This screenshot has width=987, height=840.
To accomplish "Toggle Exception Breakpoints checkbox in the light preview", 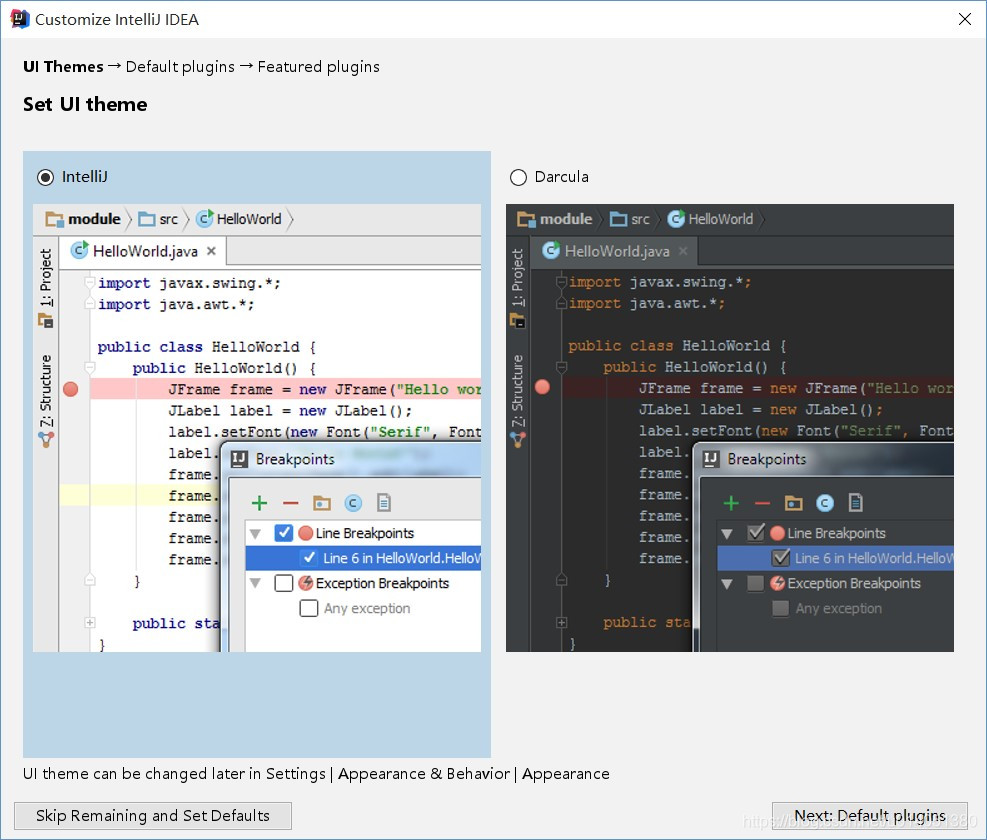I will pos(284,583).
